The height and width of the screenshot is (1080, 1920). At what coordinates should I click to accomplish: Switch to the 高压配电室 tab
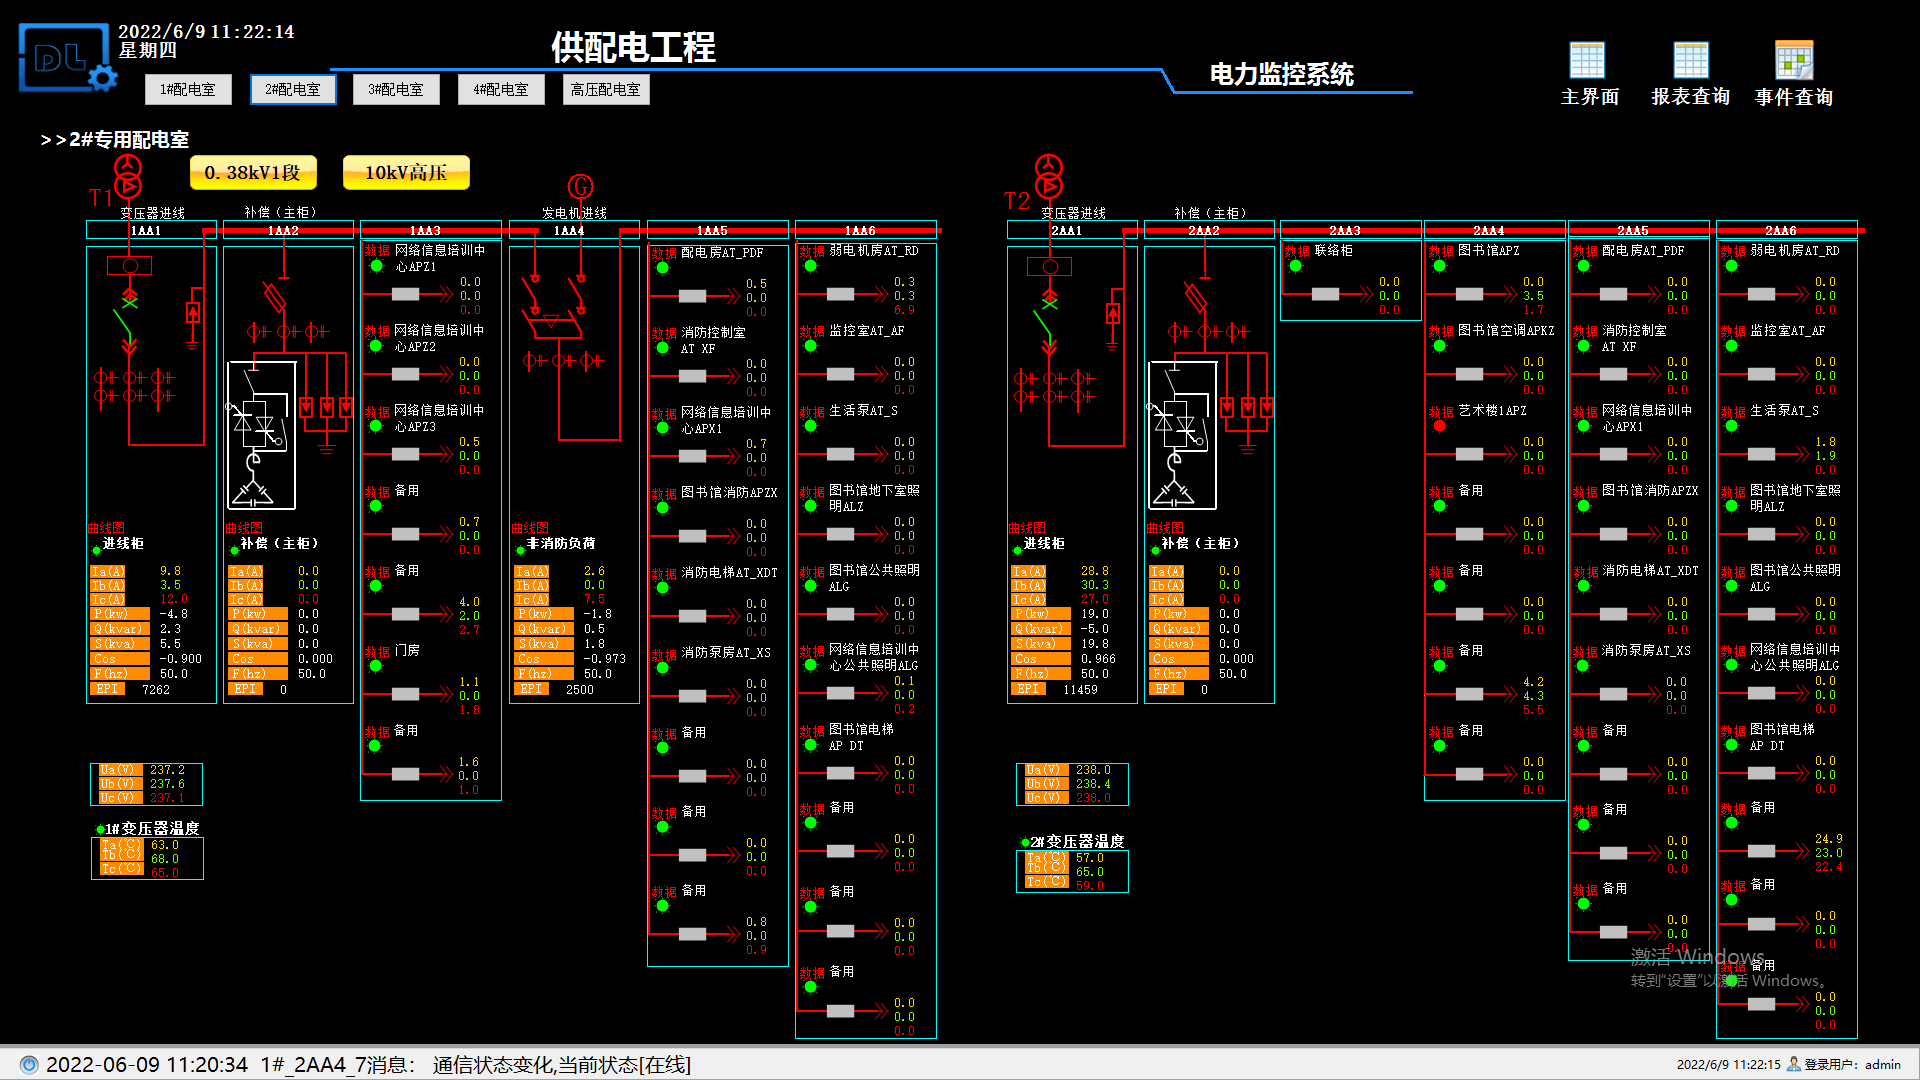605,90
